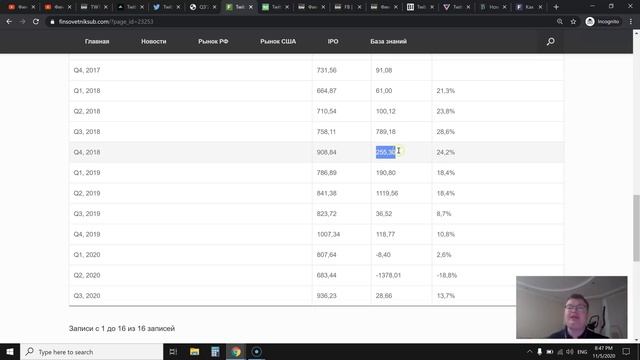The image size is (640, 360).
Task: Click the Q3, 2019 row label
Action: point(87,213)
